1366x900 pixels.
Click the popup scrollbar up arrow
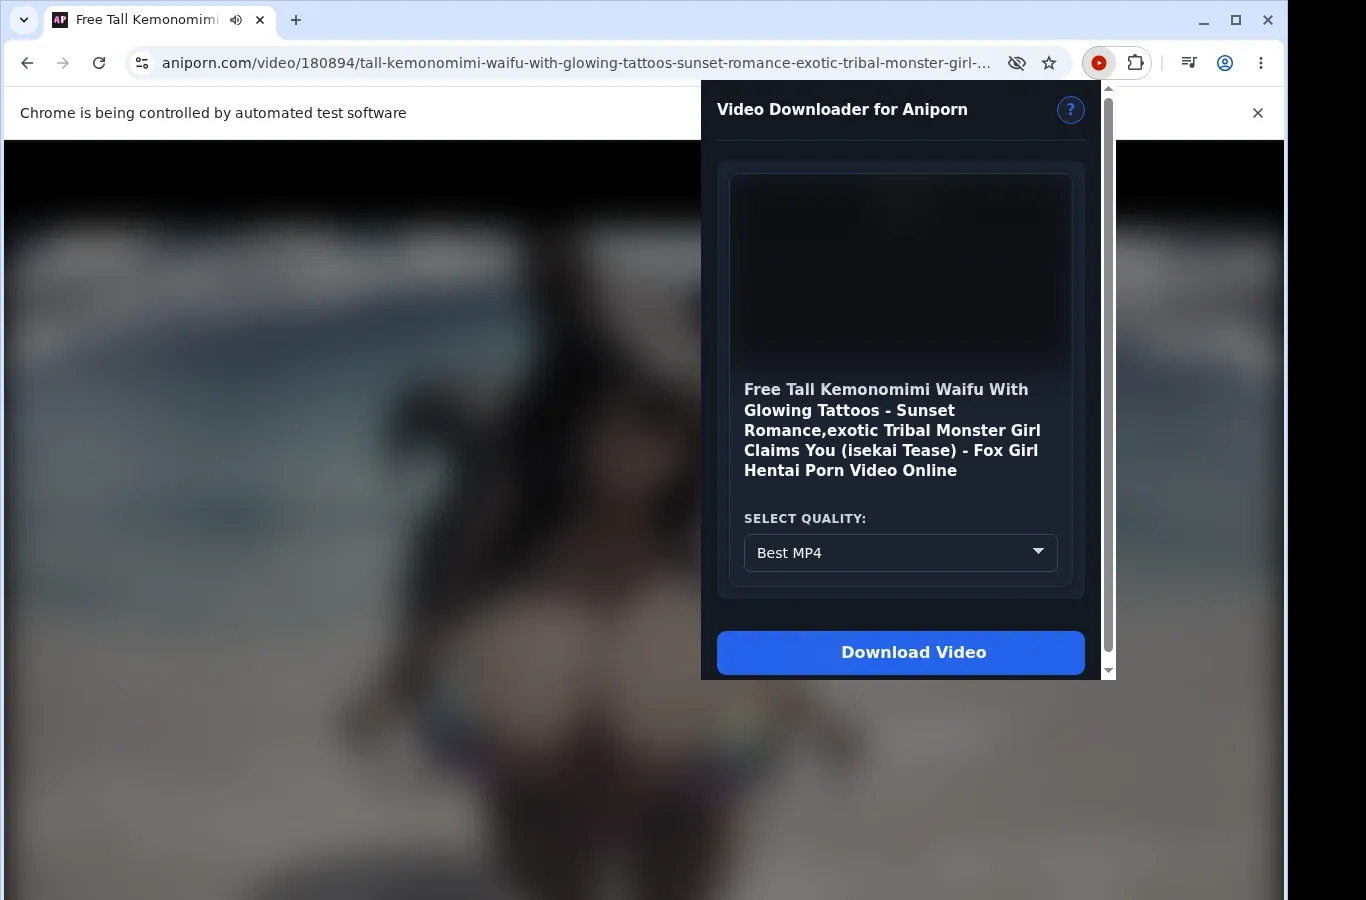point(1108,89)
